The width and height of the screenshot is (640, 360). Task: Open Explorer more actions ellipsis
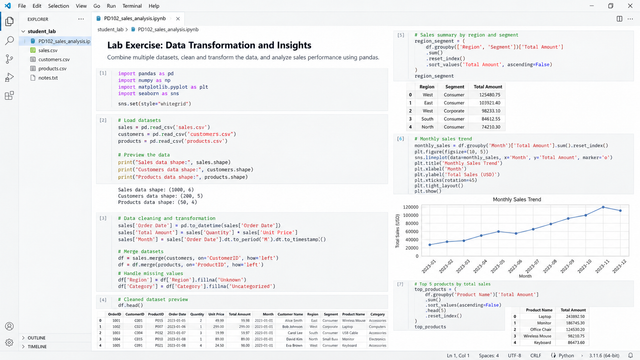[x=81, y=19]
